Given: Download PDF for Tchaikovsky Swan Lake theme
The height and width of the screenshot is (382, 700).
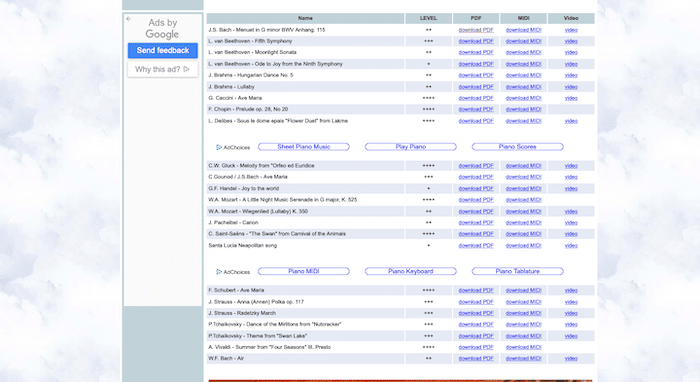Looking at the screenshot, I should click(476, 336).
